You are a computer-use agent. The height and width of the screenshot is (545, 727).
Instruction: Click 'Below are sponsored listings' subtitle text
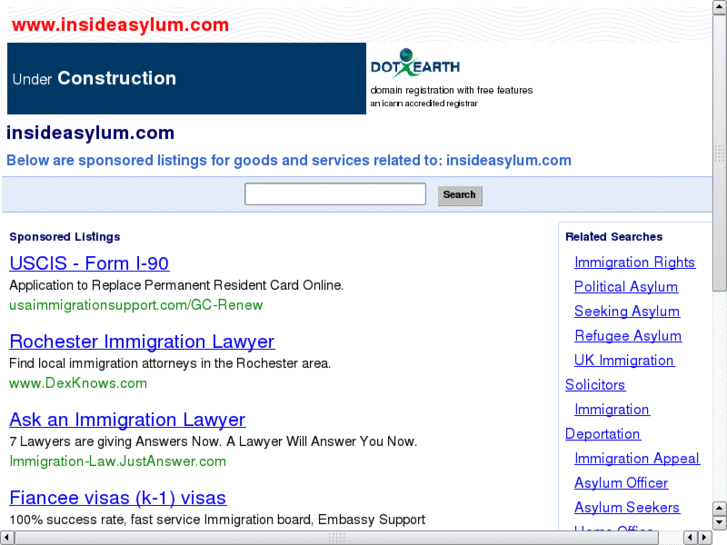pos(289,160)
